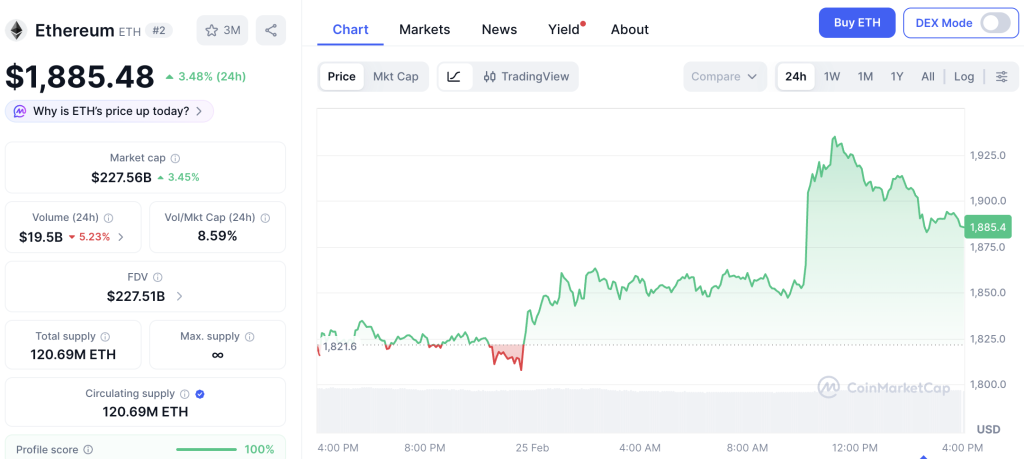This screenshot has width=1024, height=459.
Task: Switch chart to Mkt Cap view
Action: [x=396, y=76]
